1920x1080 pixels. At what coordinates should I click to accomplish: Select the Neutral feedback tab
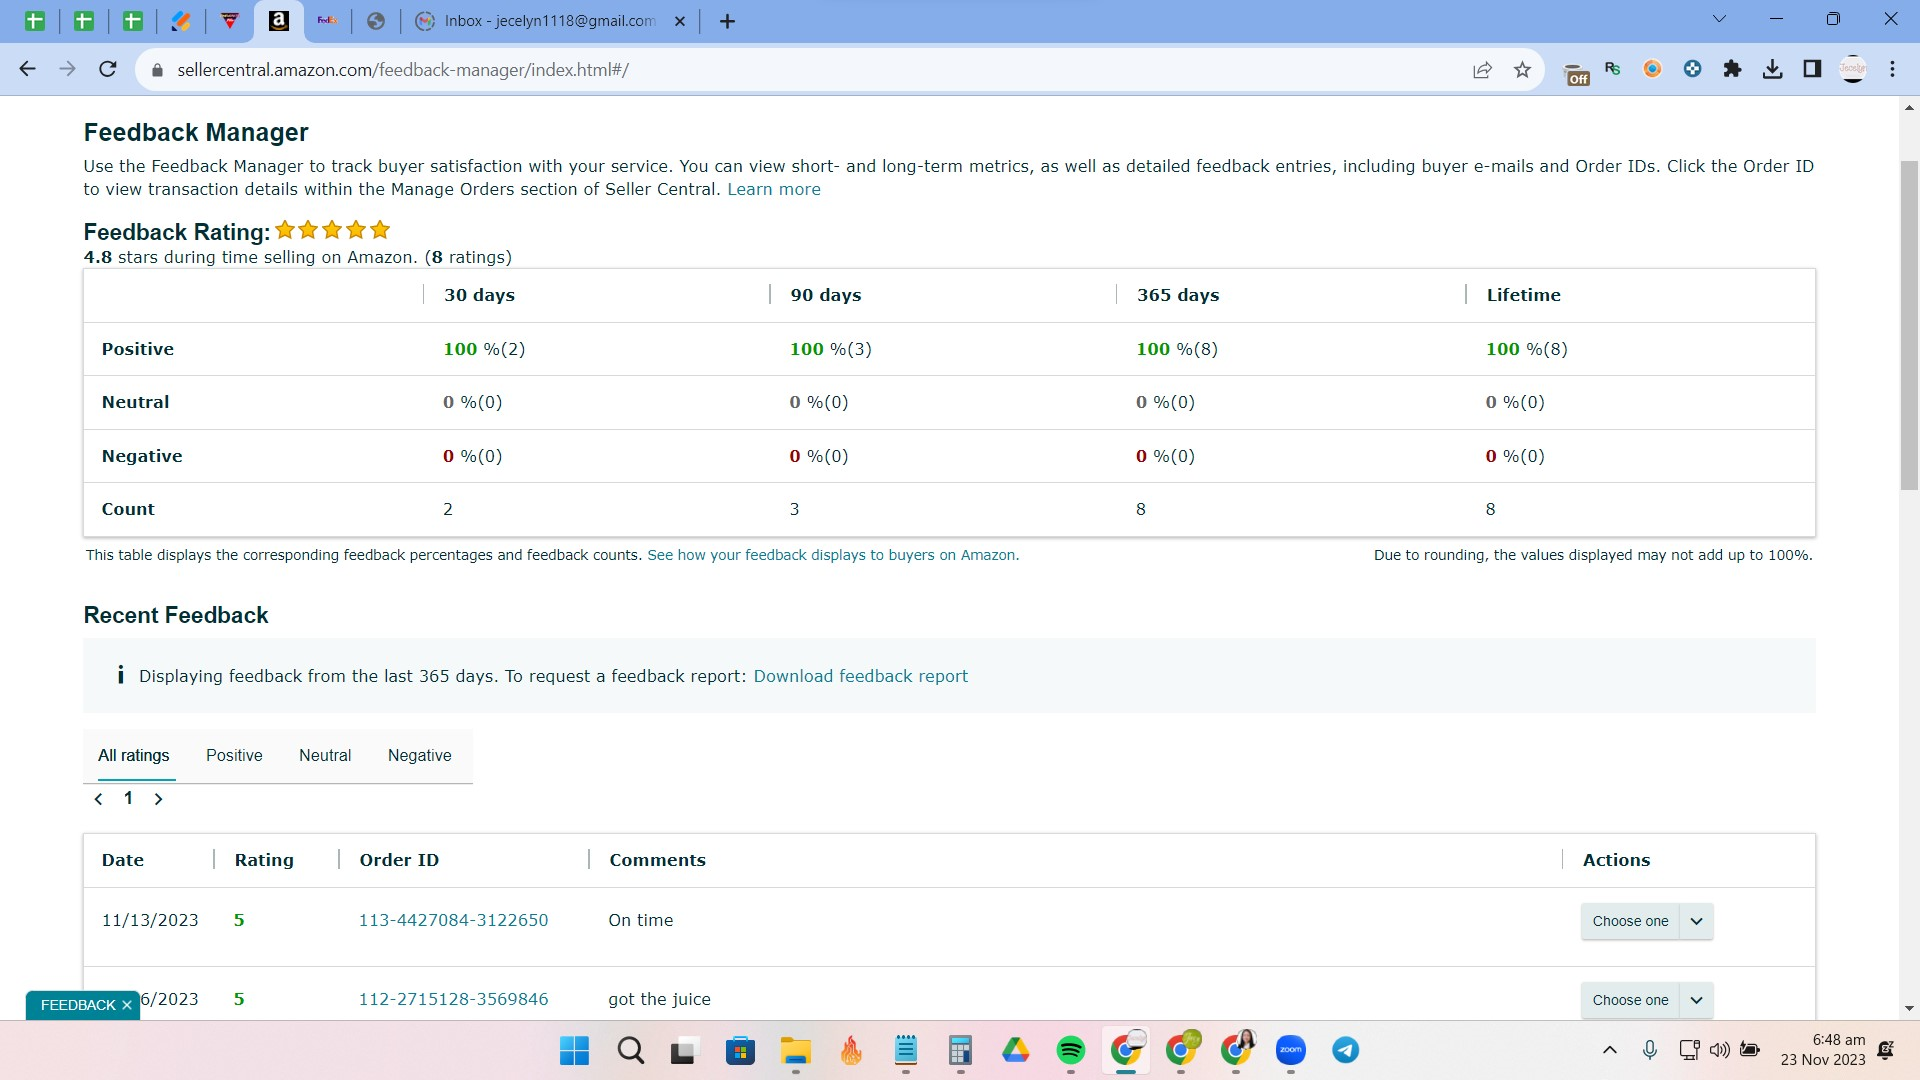tap(325, 755)
